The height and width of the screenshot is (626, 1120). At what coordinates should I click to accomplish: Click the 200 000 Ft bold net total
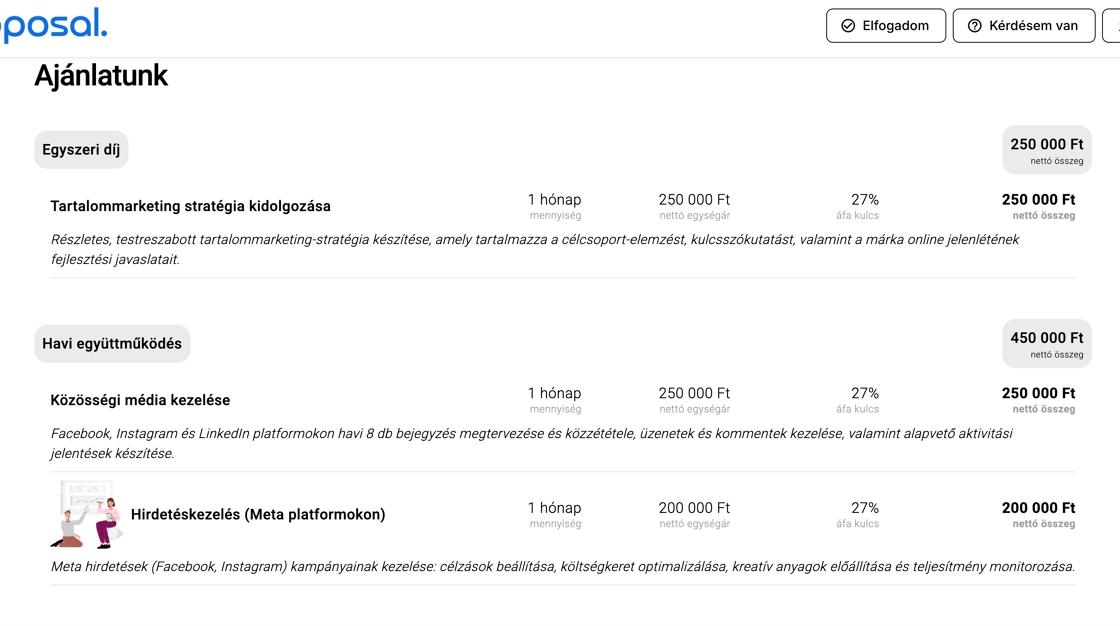tap(1038, 508)
